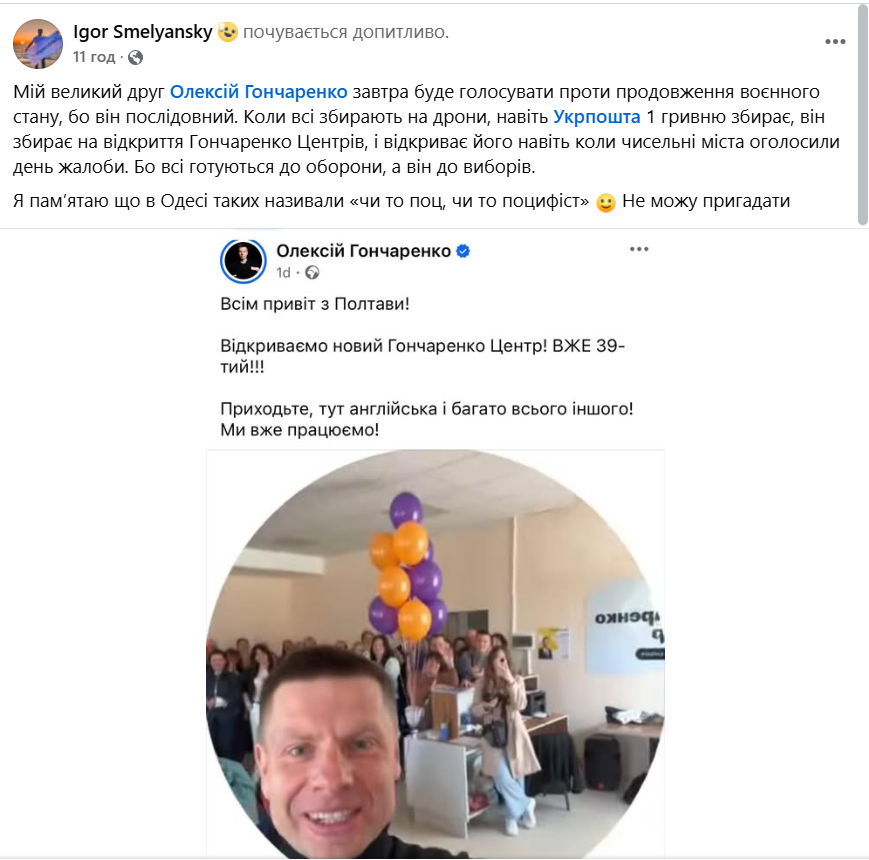This screenshot has width=869, height=860.
Task: Open Igor Smelyansky's profile picture
Action: point(38,43)
